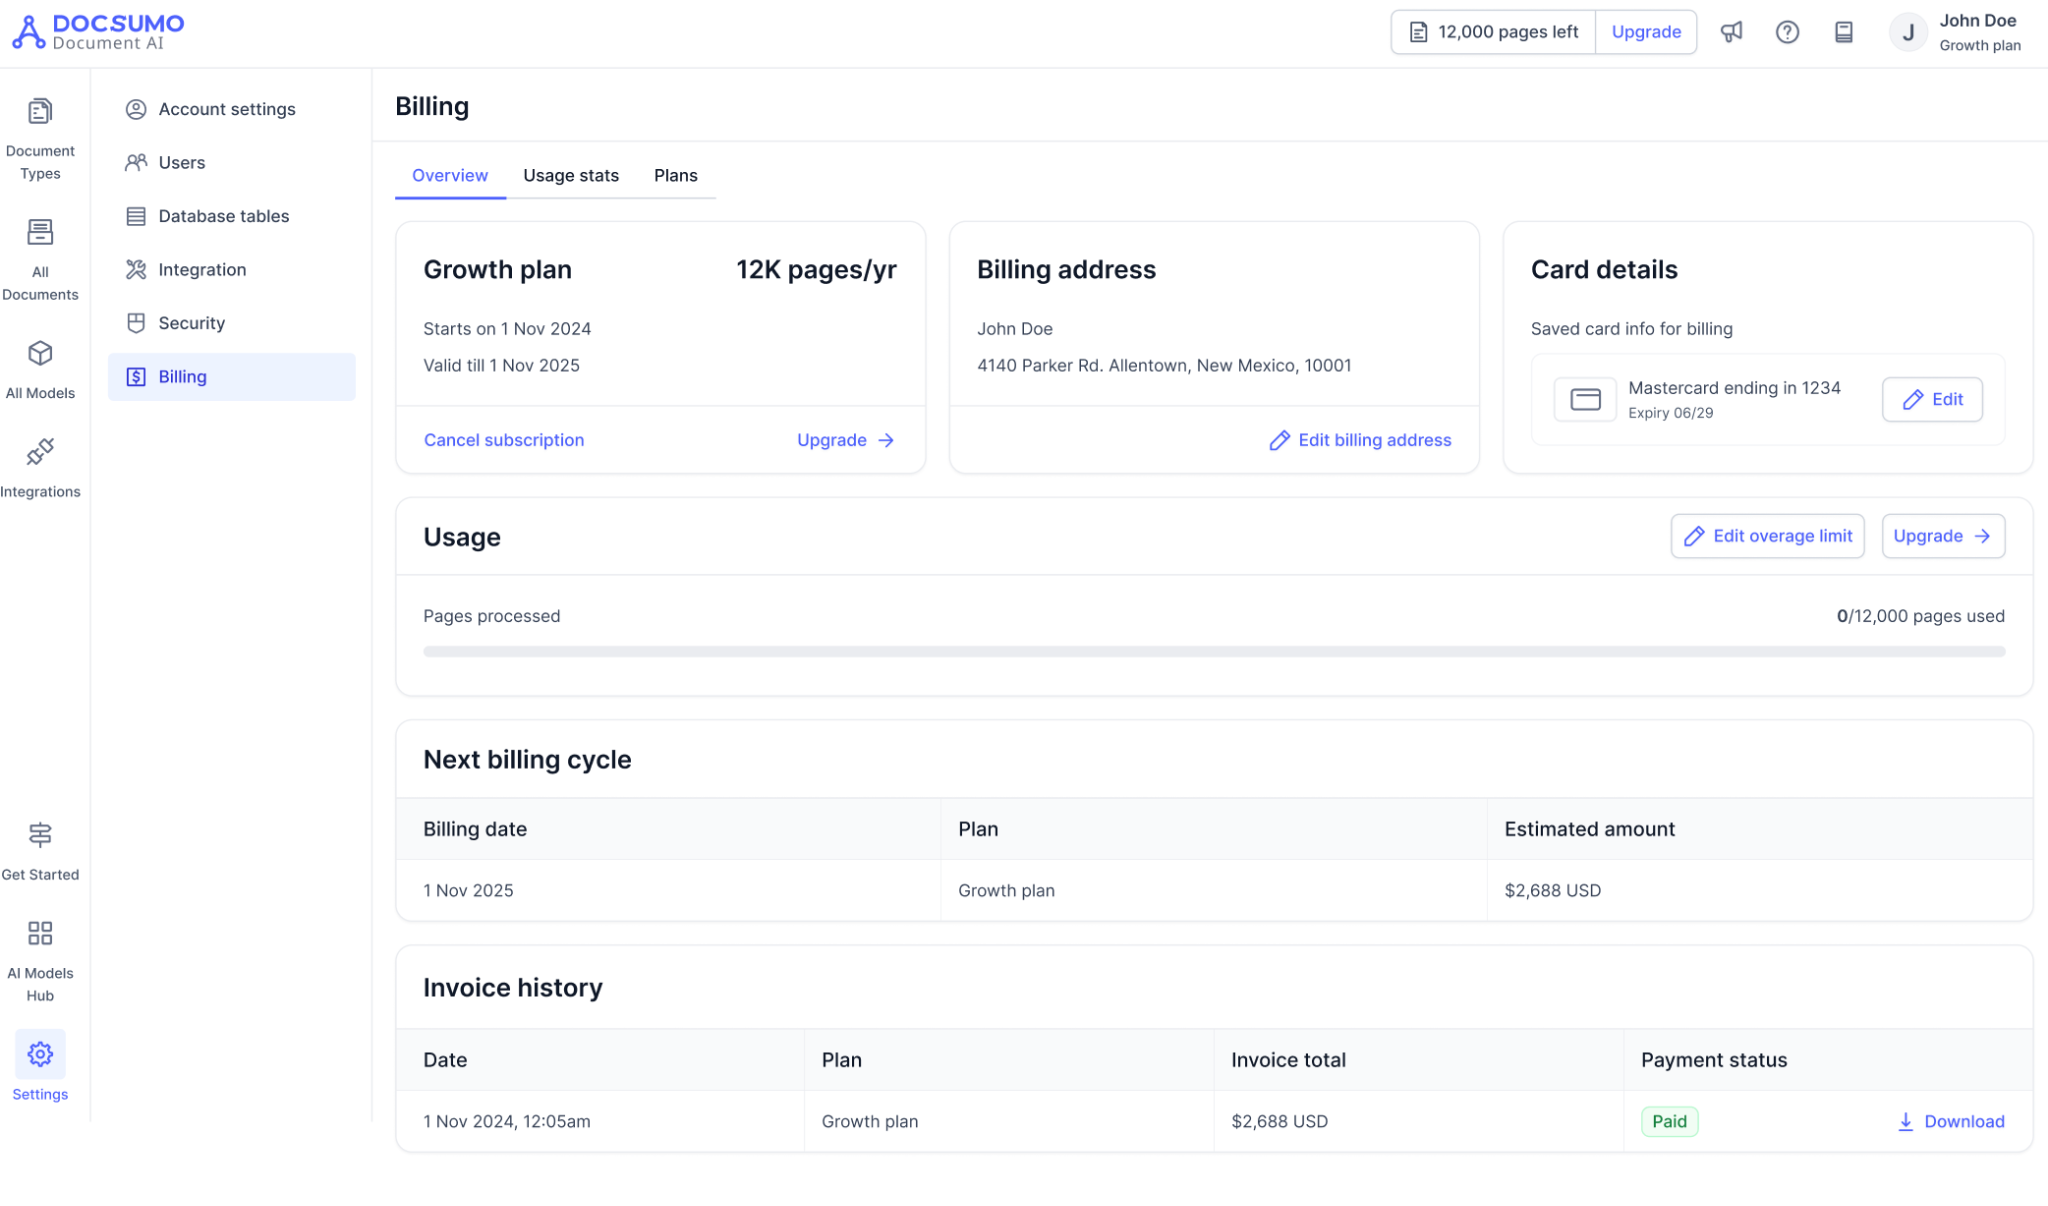Viewport: 2048px width, 1206px height.
Task: Go to All Documents section
Action: pos(40,258)
